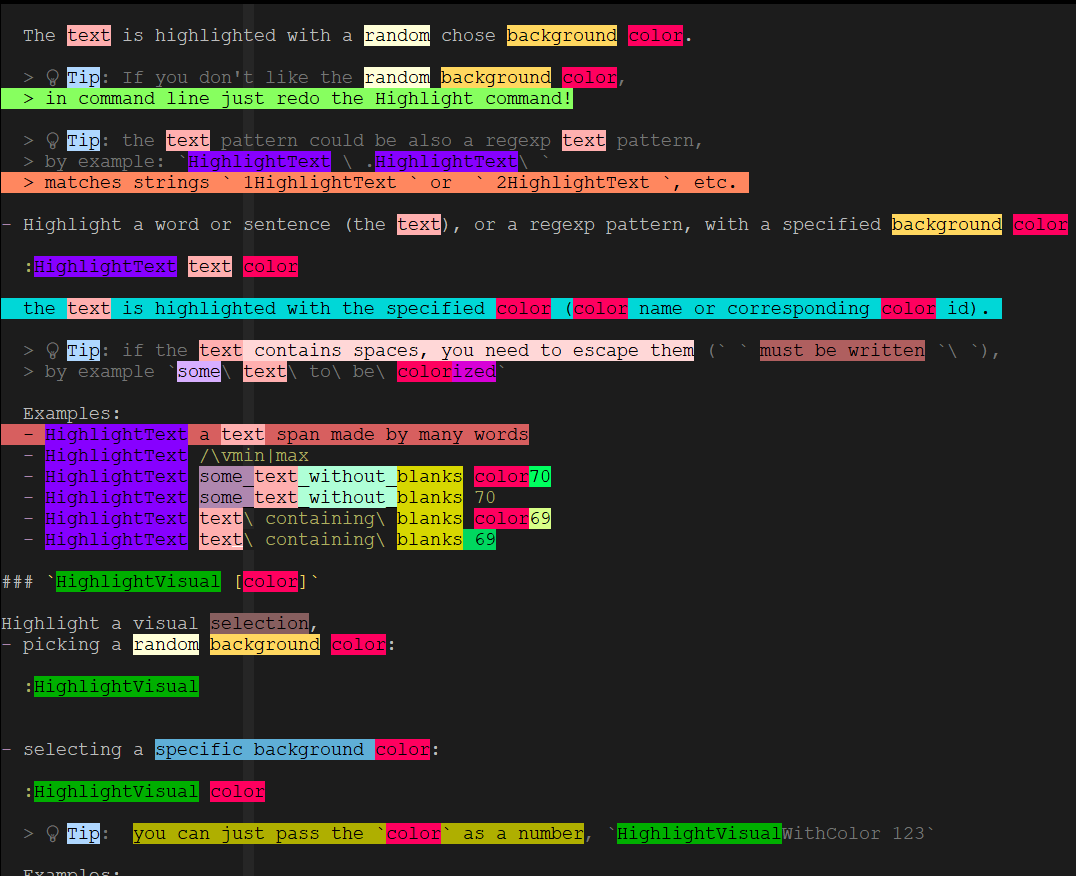Click the purple word "some" in the "by example" line
This screenshot has height=876, width=1076.
click(199, 372)
